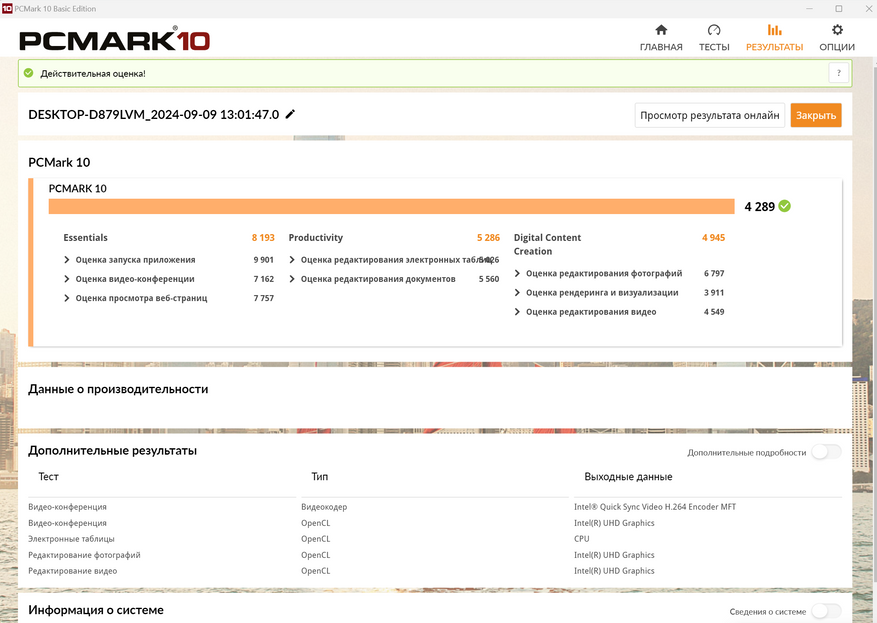
Task: Click the gauge icon above ТЕСТЫ
Action: (714, 30)
